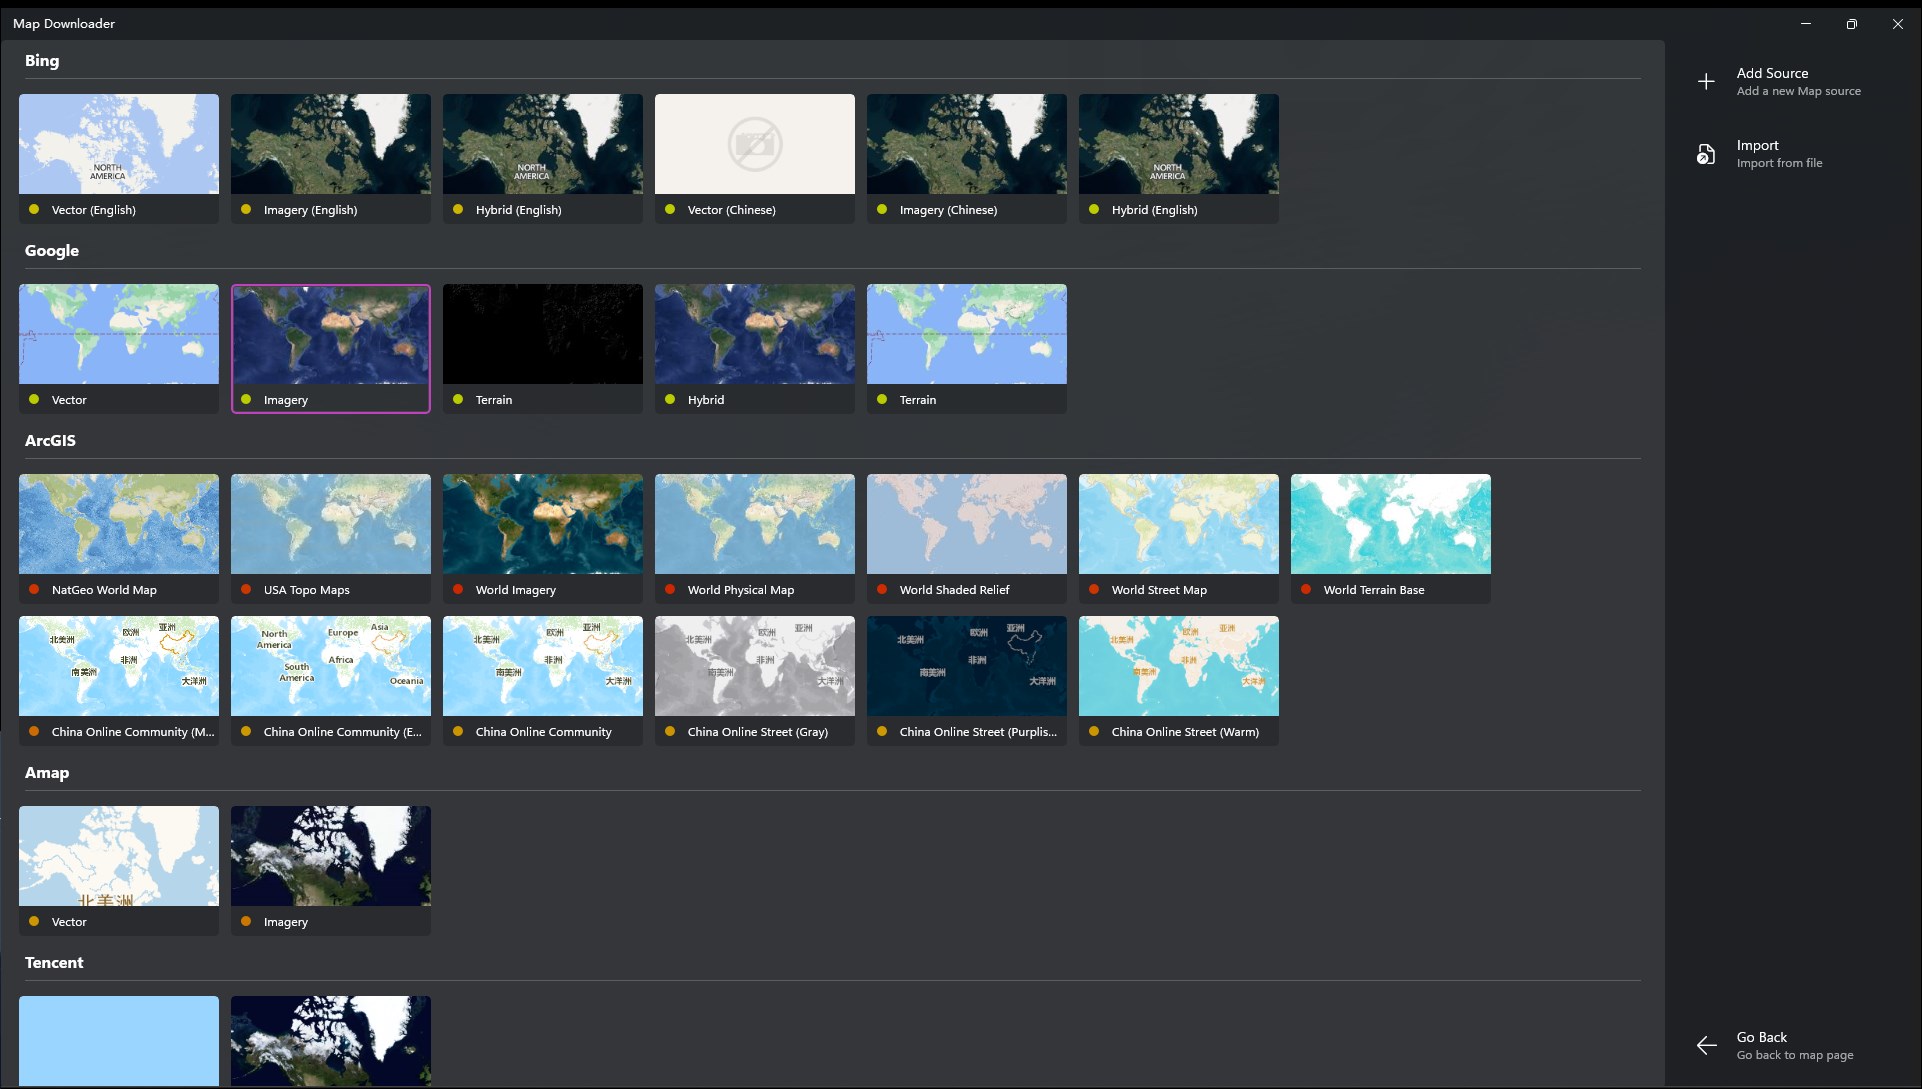Click the yellow status dot beside Vector (Chinese)
The image size is (1922, 1089).
[670, 210]
